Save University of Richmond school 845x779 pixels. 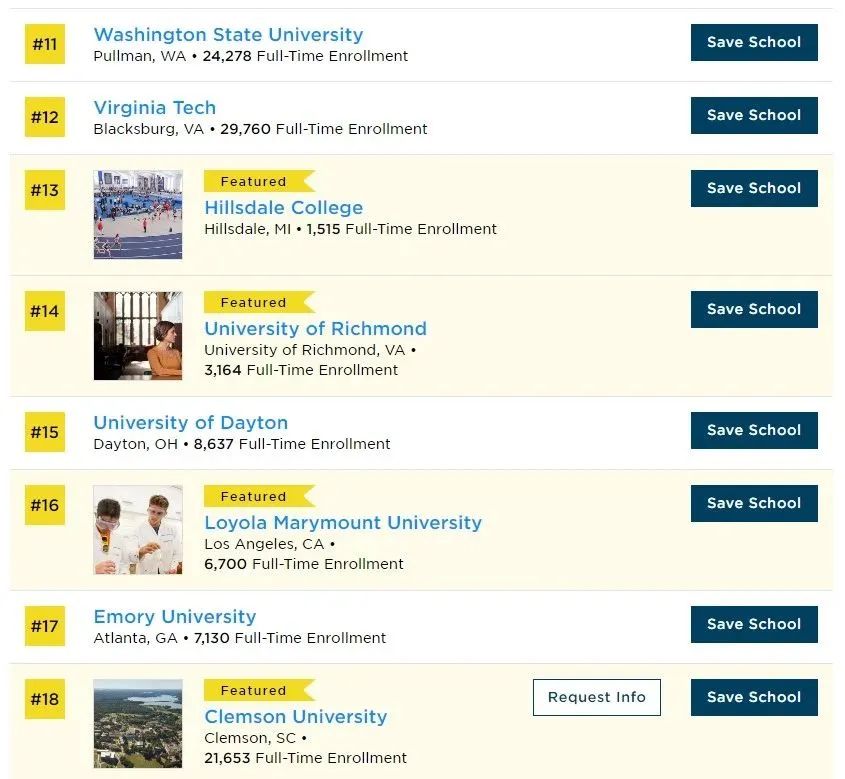point(754,310)
